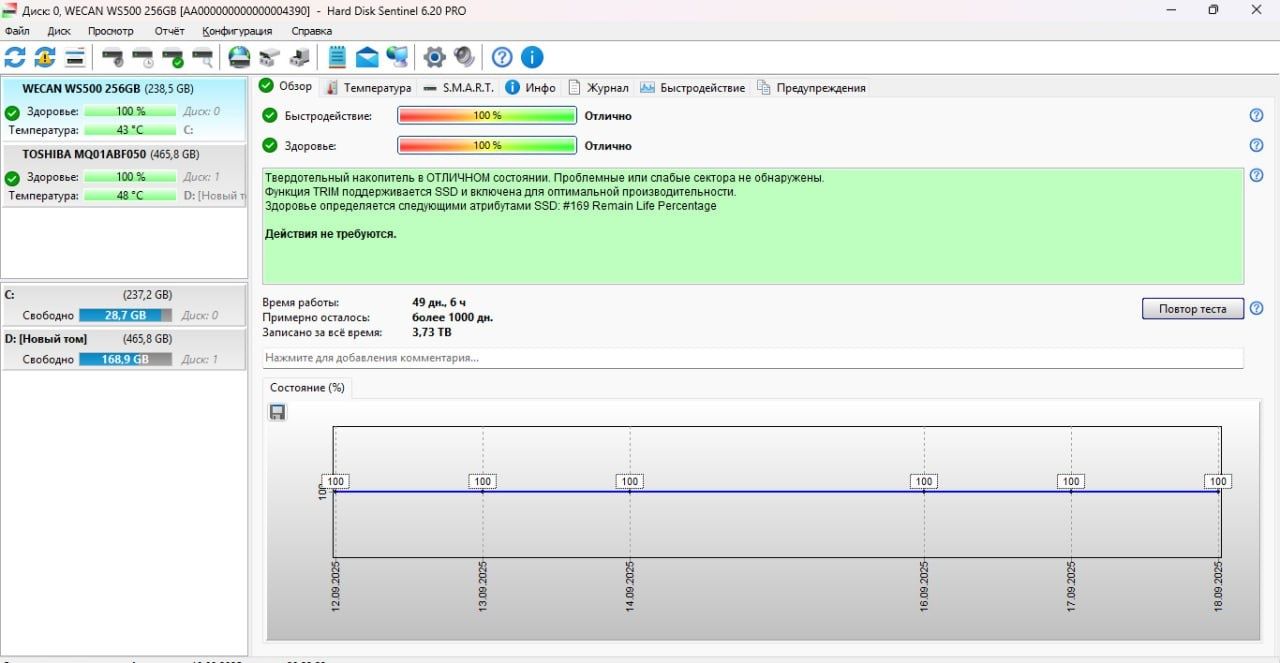Screen dimensions: 1280x663
Task: Open the notepad report toolbar icon
Action: tap(337, 57)
